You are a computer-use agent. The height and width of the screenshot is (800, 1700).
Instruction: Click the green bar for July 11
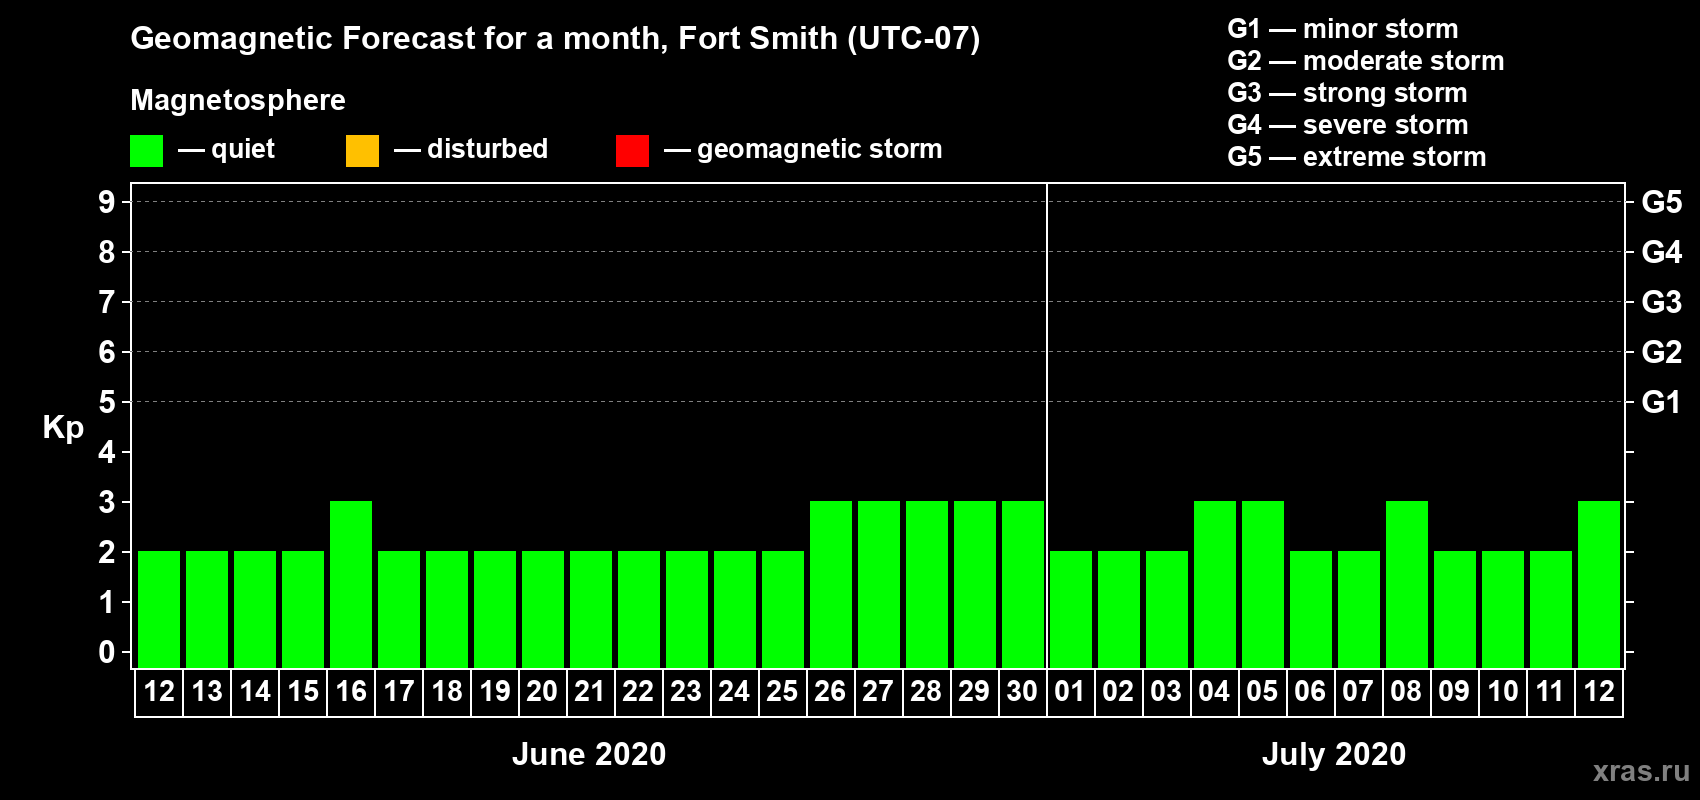1551,609
